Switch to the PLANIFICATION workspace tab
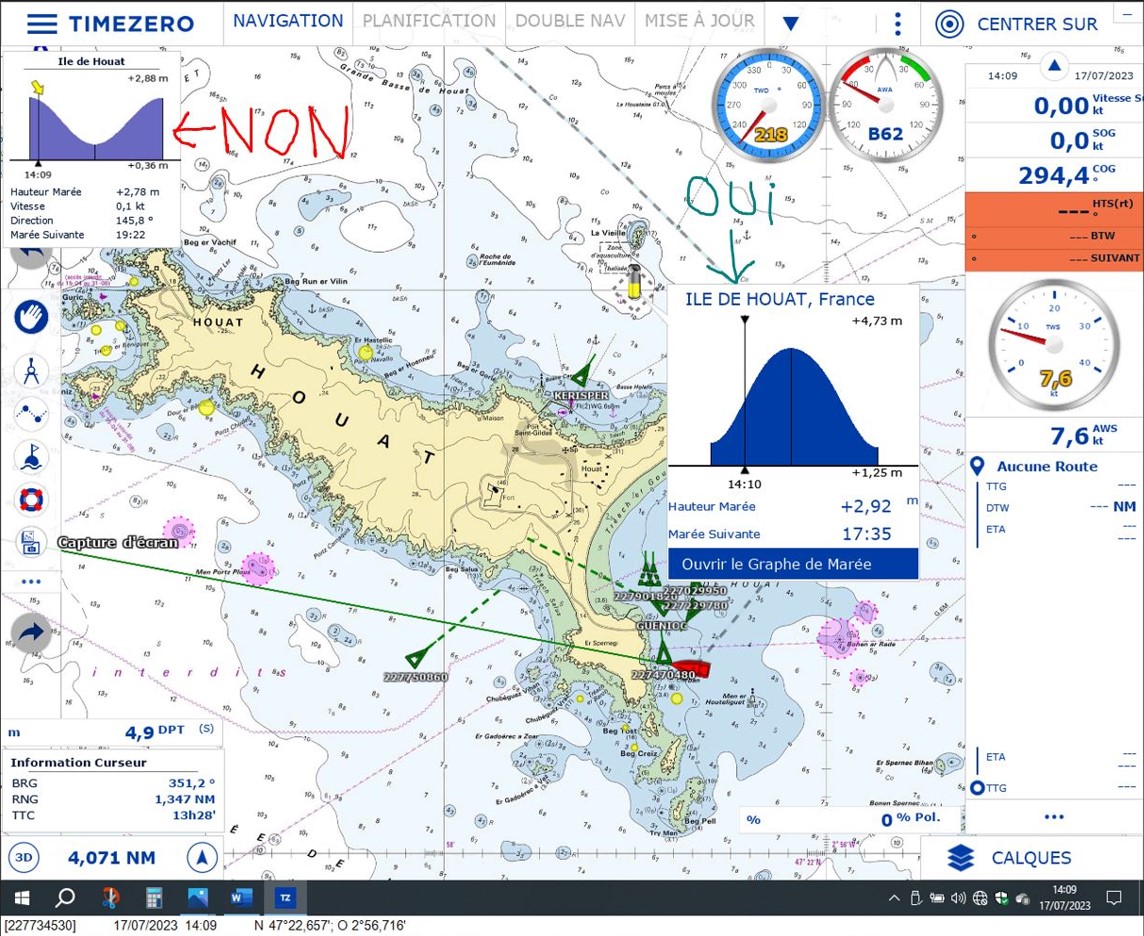 (429, 20)
